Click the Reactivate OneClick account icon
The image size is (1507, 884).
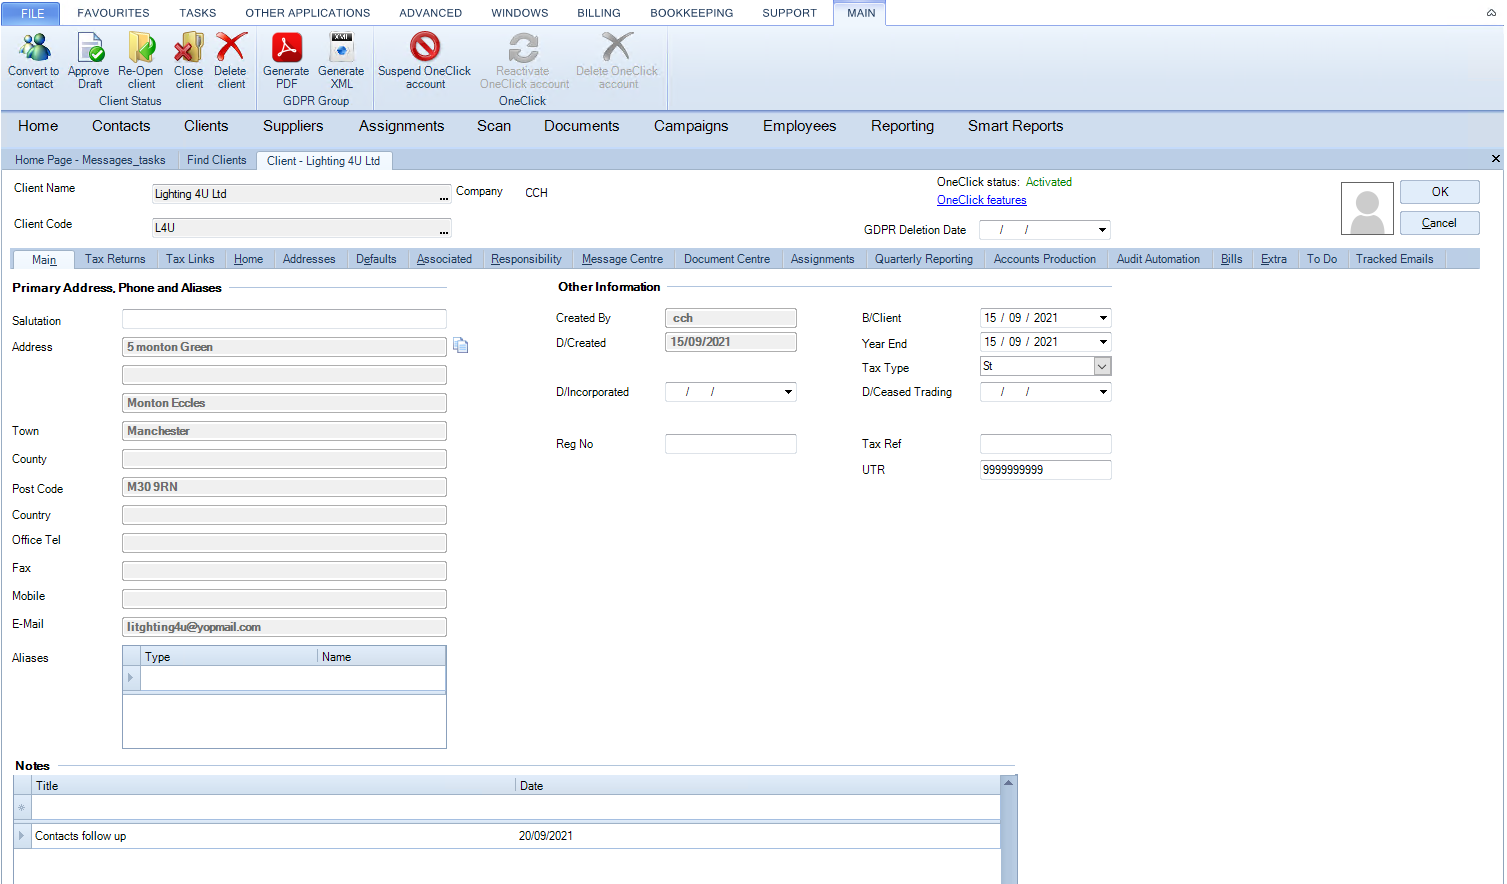(523, 47)
